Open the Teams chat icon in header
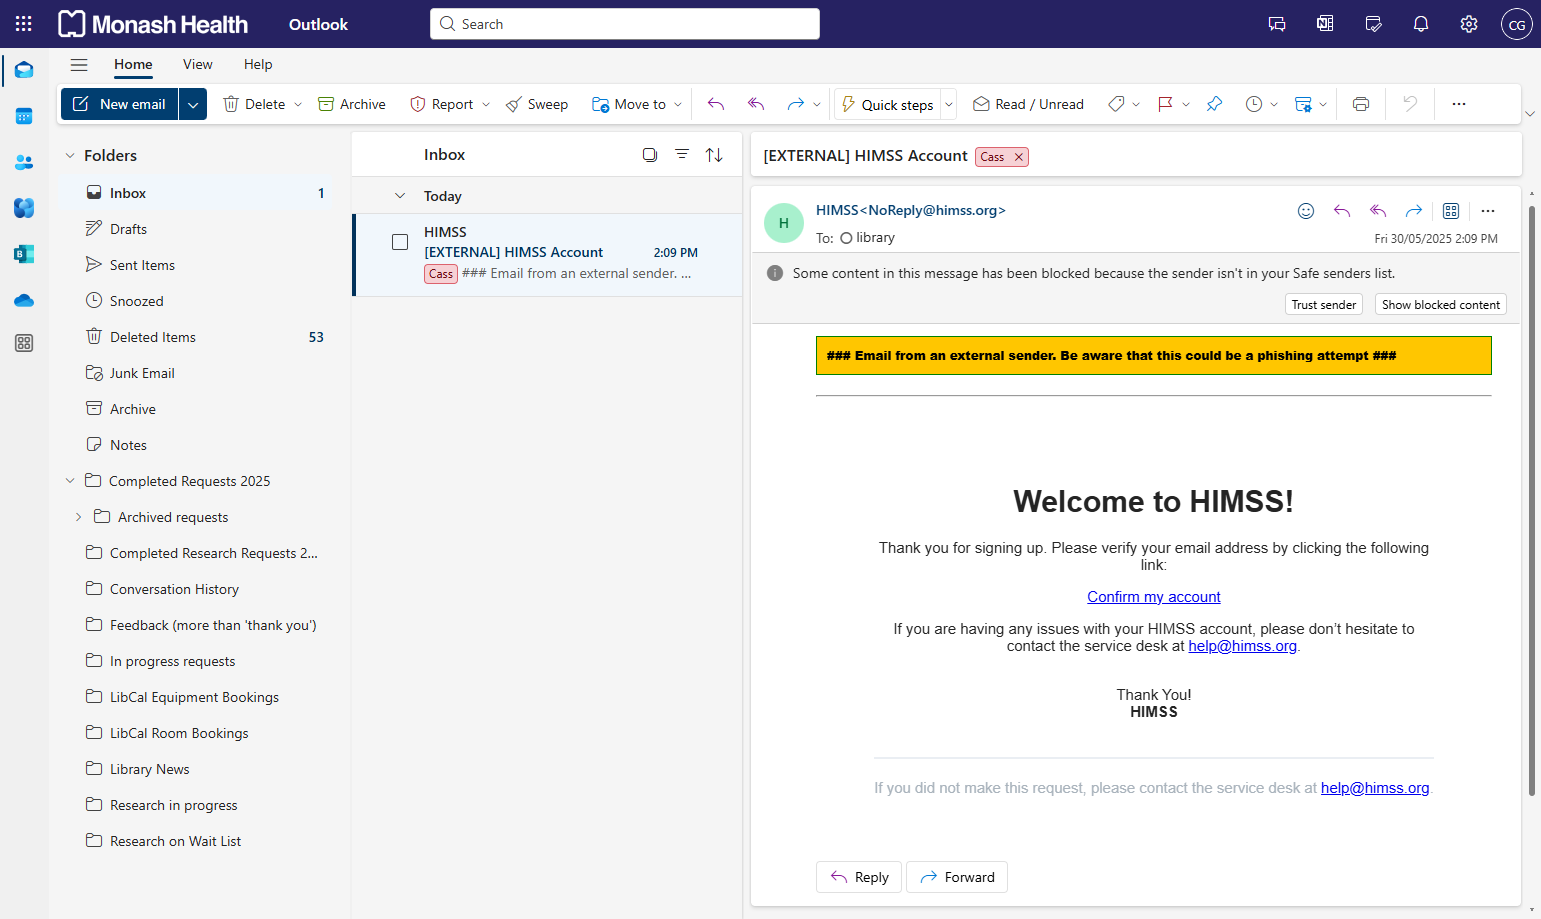 1277,24
